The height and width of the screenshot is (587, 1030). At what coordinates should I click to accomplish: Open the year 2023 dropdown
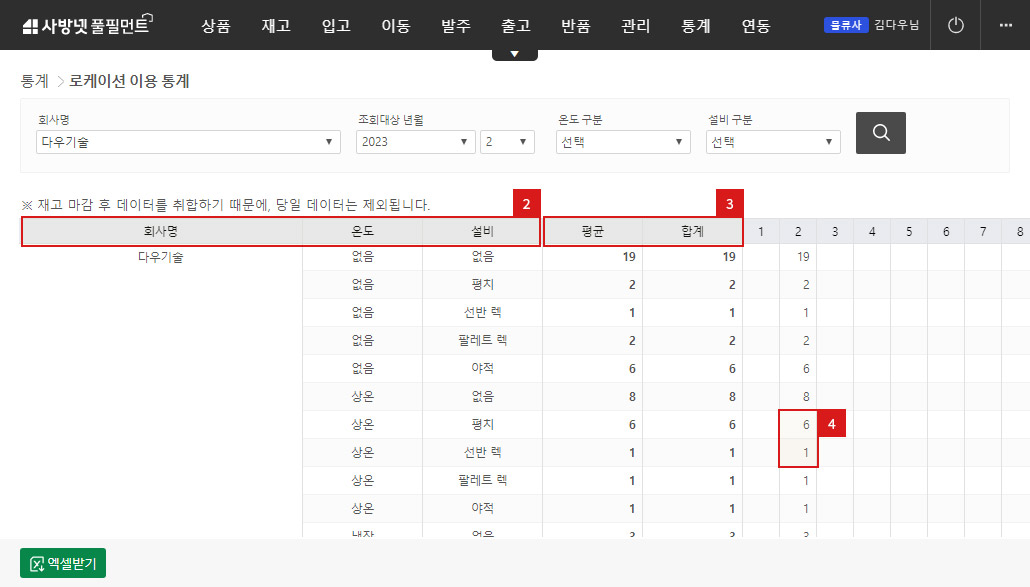click(x=414, y=141)
